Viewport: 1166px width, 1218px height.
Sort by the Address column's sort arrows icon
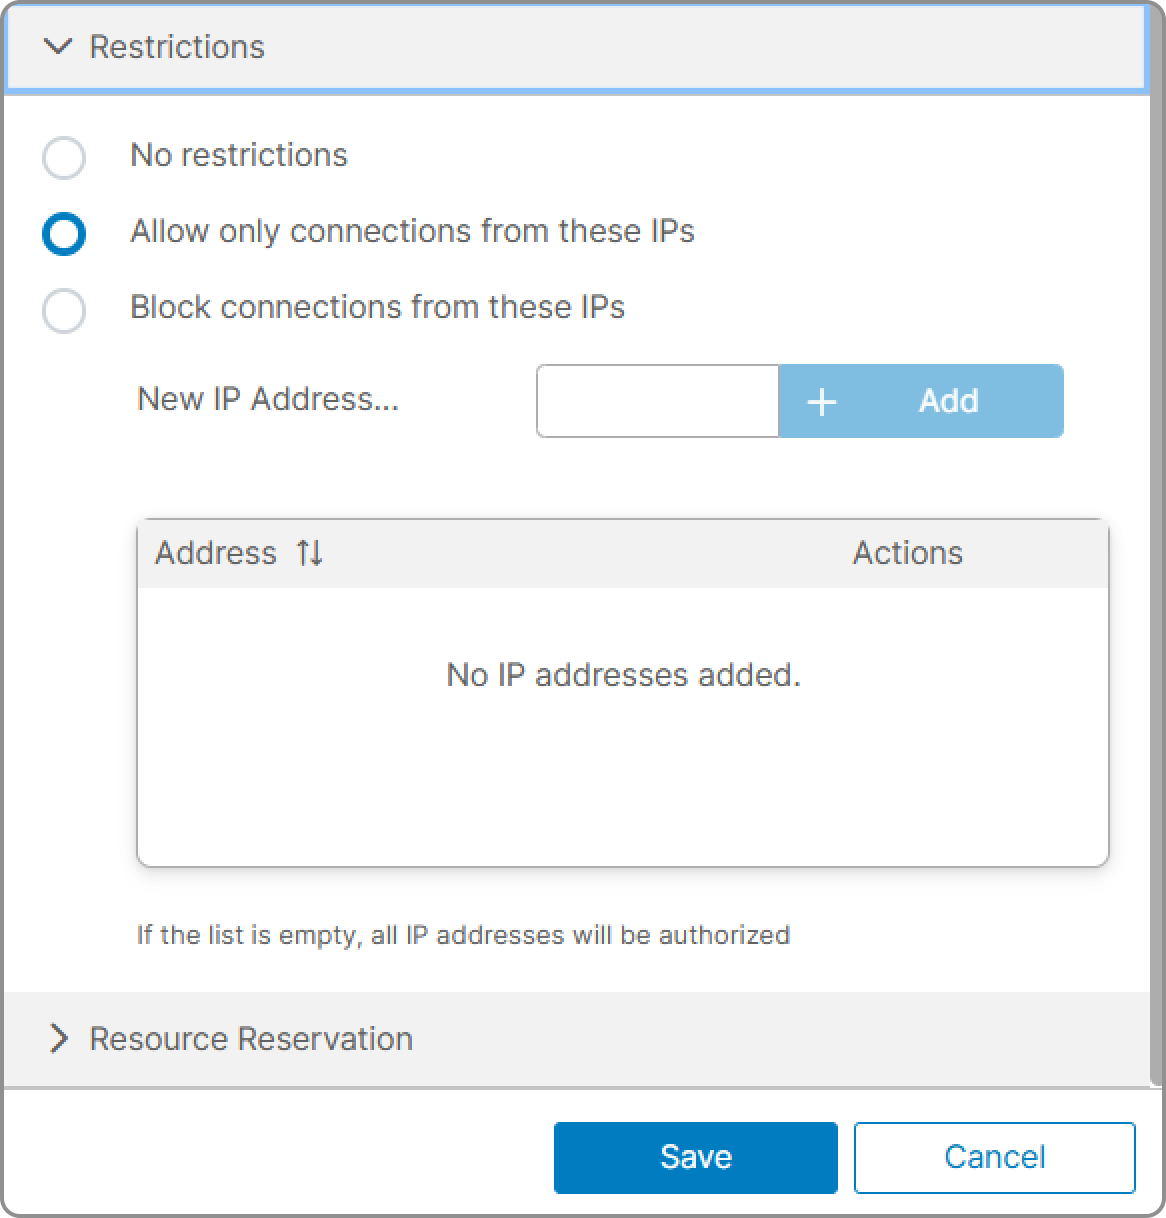[x=310, y=553]
